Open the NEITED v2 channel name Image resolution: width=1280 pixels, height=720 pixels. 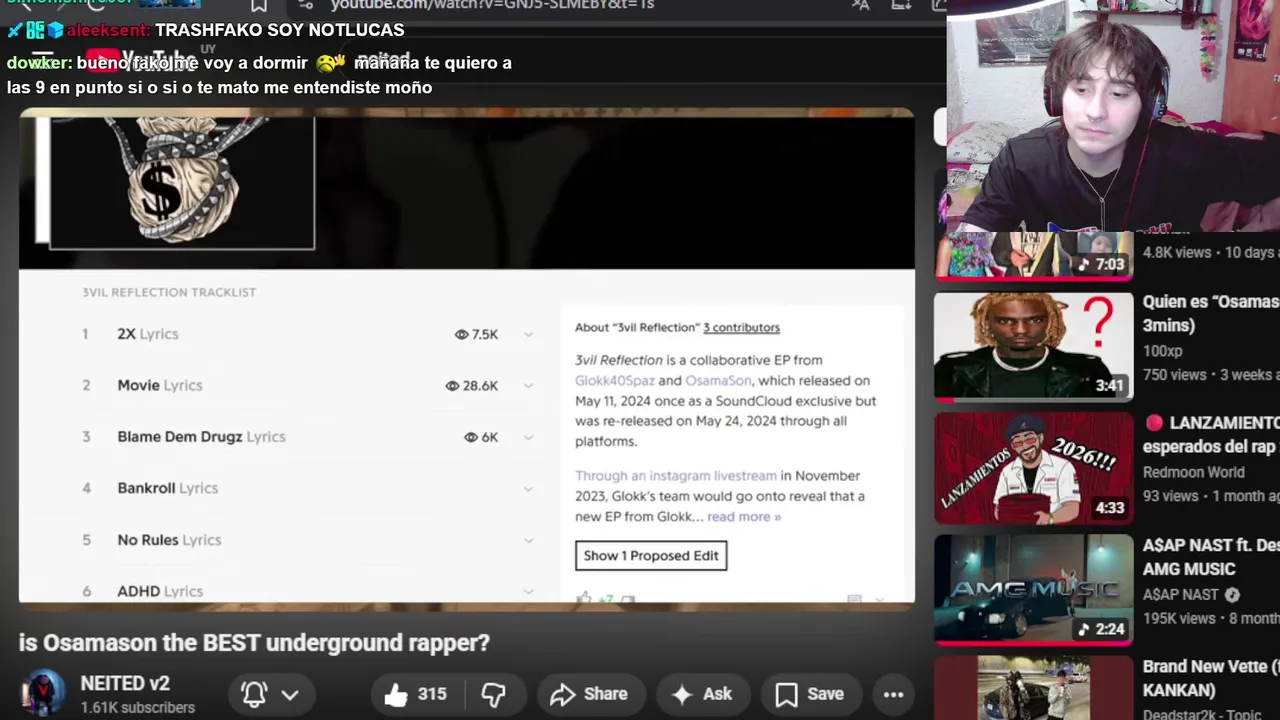(125, 684)
